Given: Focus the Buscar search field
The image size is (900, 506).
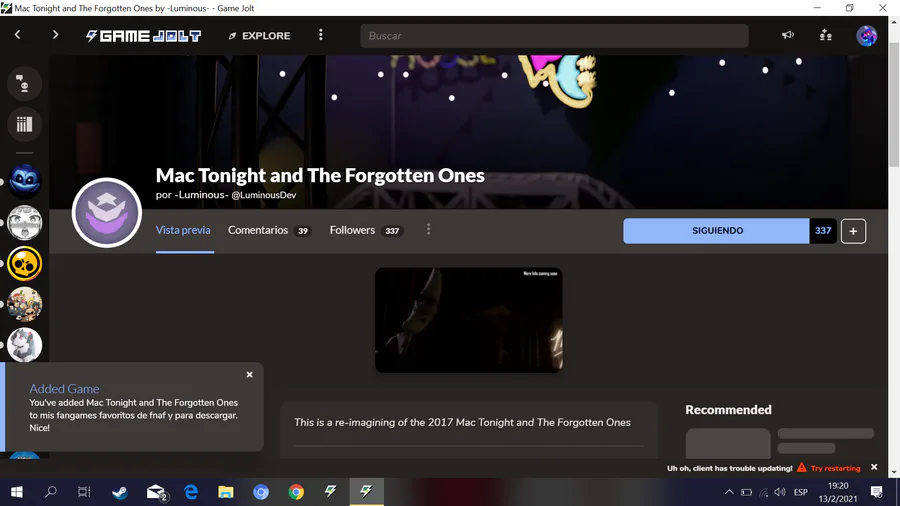Looking at the screenshot, I should click(554, 36).
